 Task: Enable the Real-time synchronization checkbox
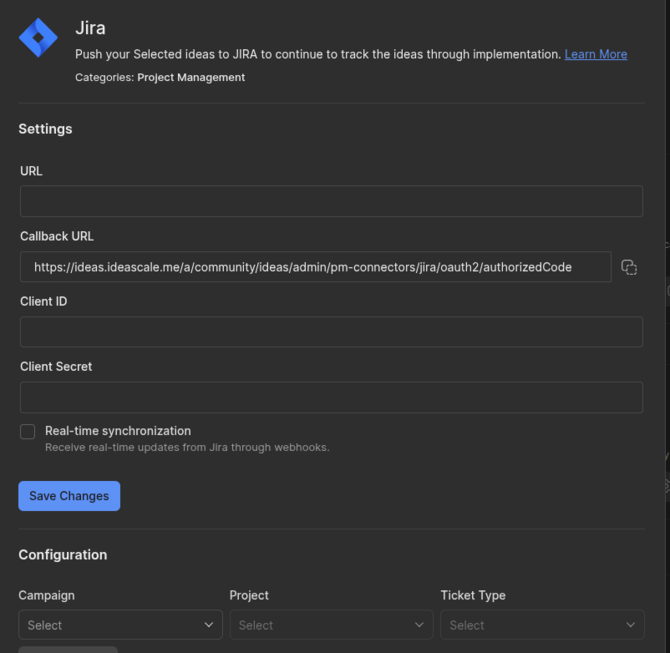pos(28,432)
